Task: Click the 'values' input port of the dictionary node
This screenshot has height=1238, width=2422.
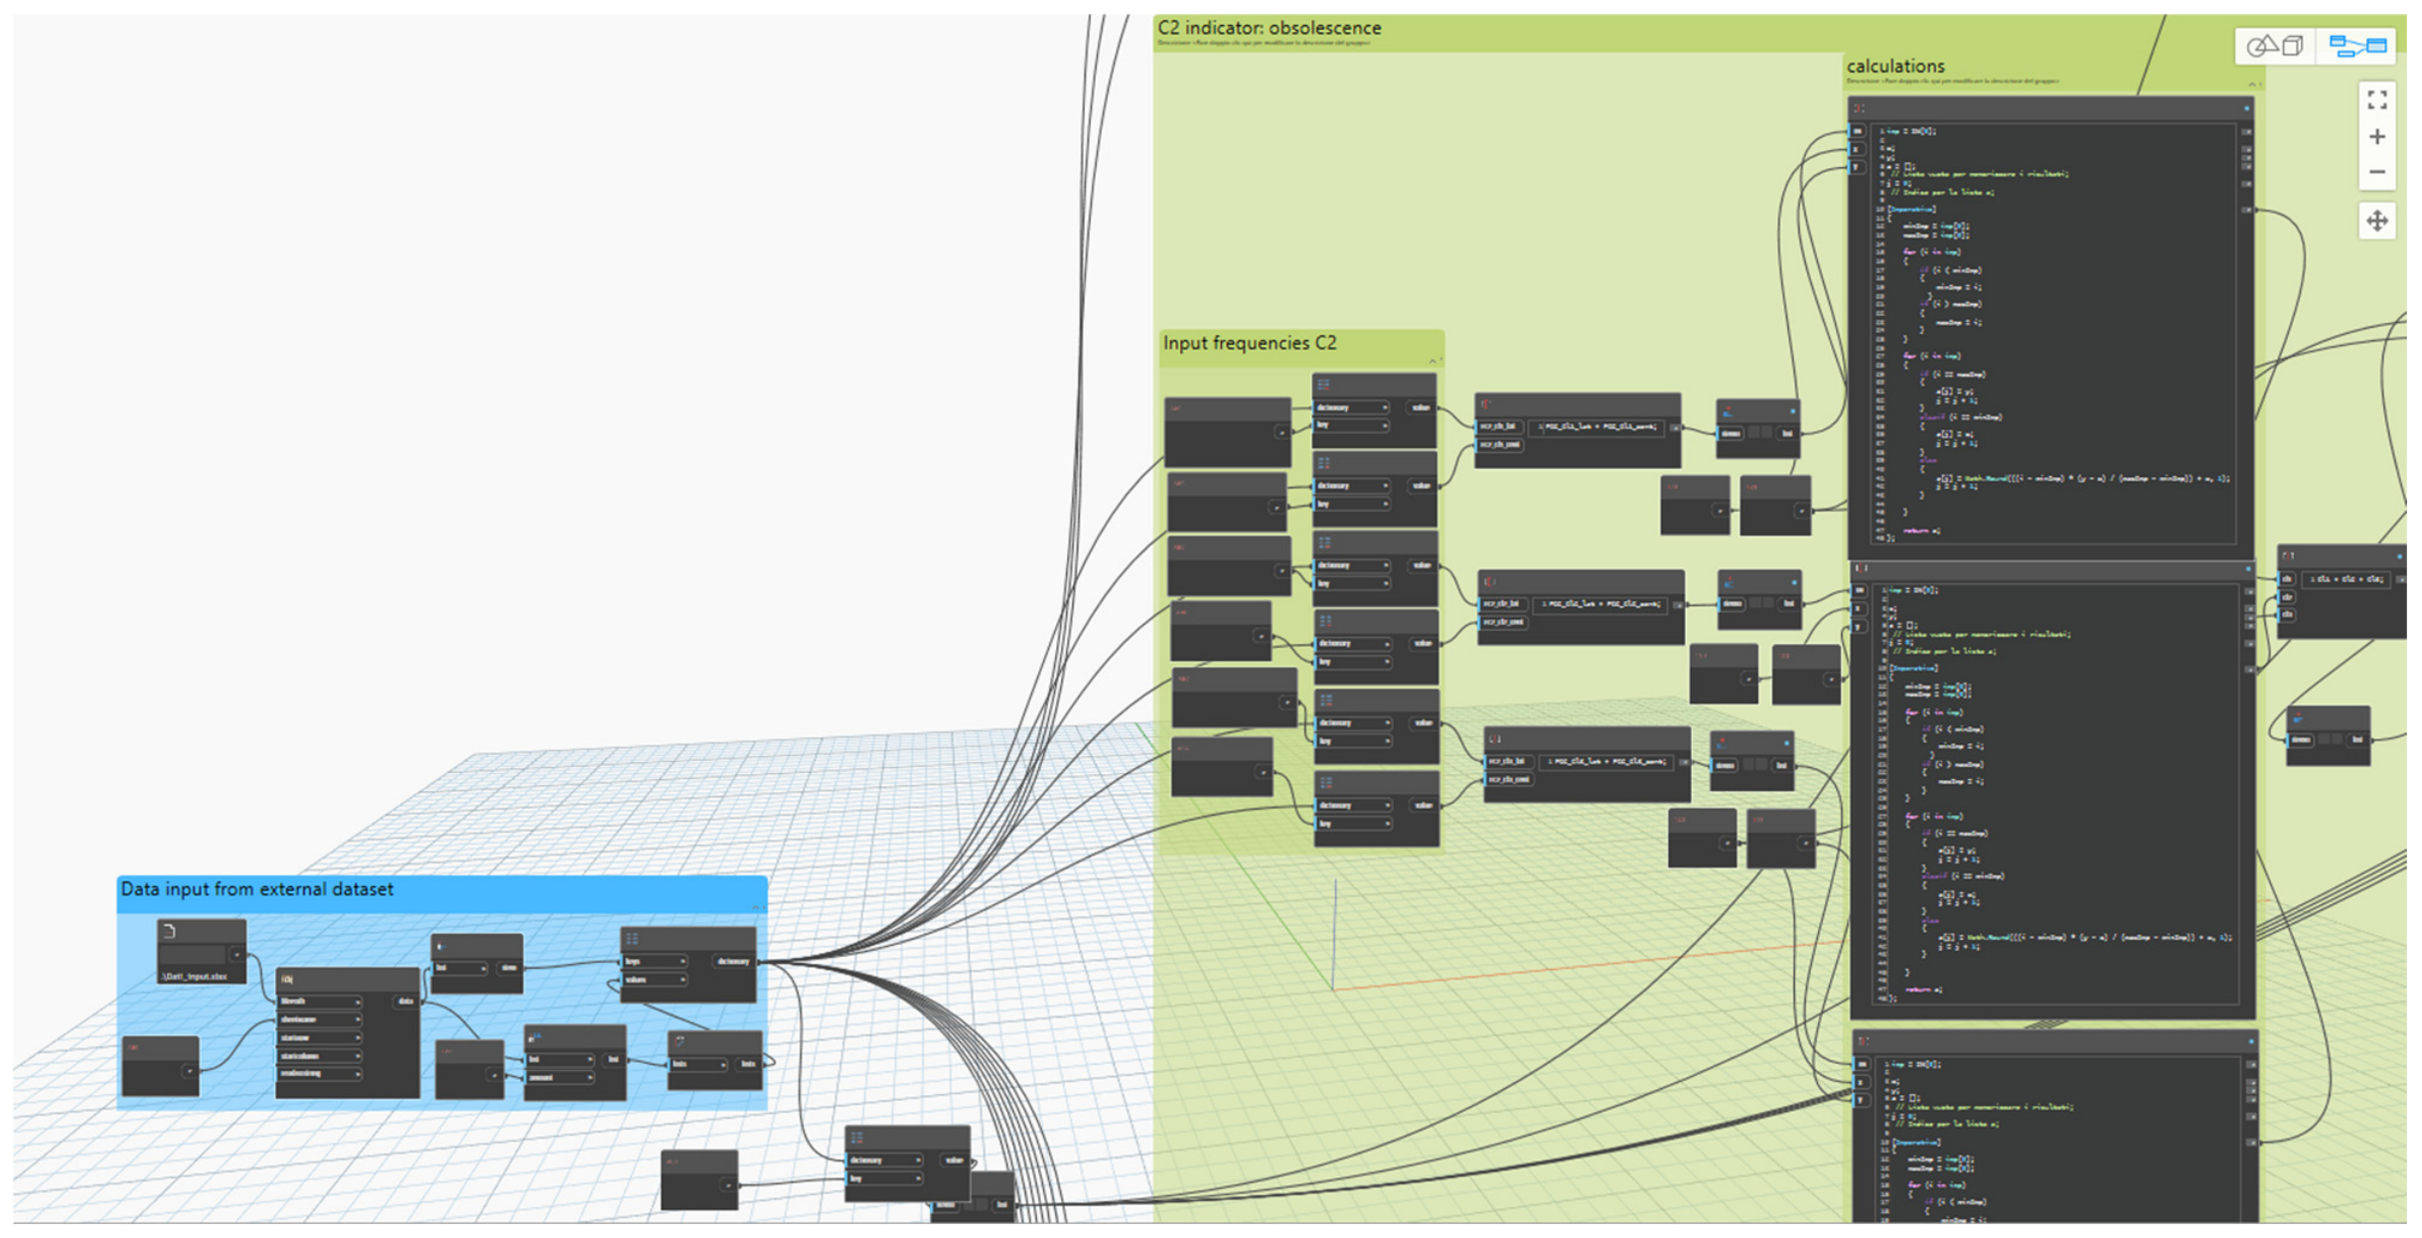Action: pyautogui.click(x=653, y=980)
